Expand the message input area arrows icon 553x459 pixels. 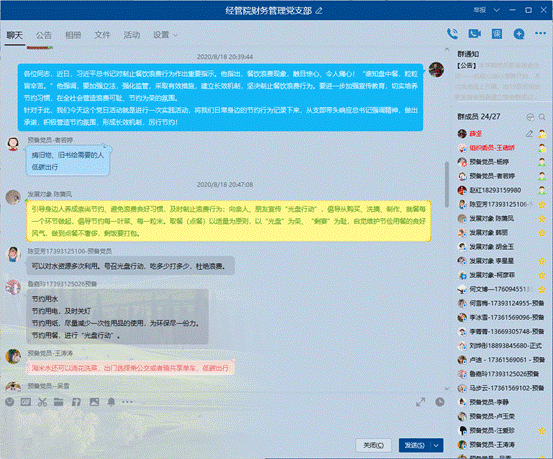pyautogui.click(x=420, y=402)
